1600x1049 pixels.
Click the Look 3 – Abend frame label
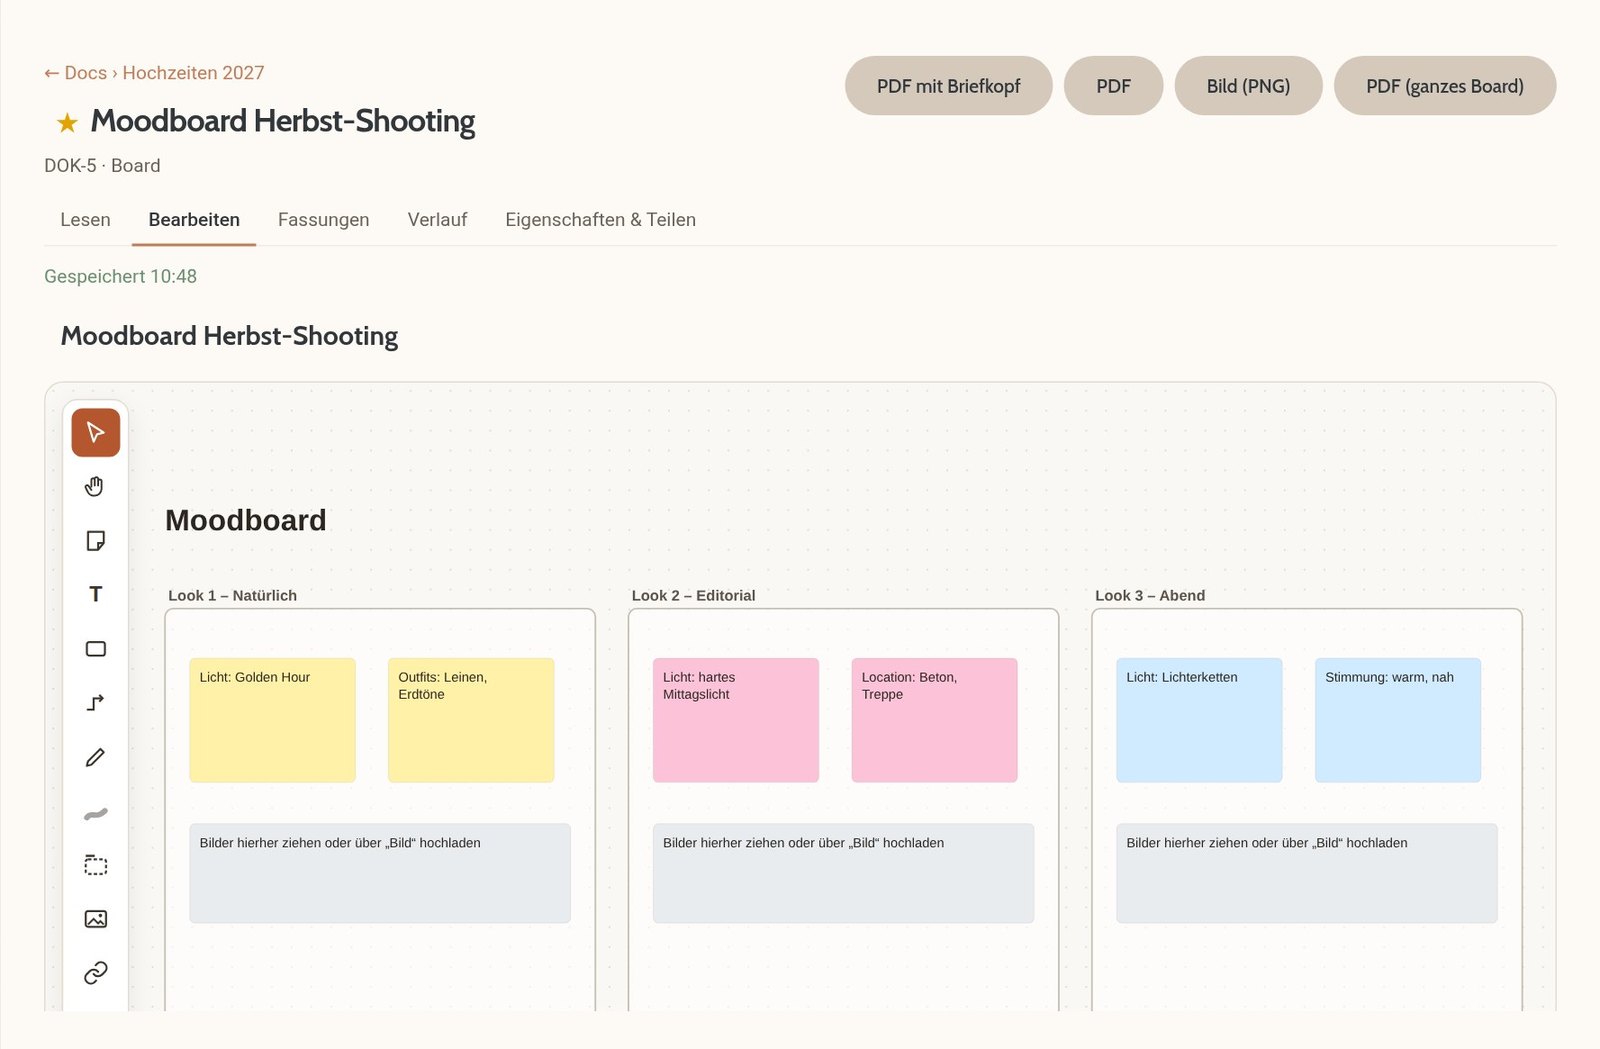[1150, 595]
